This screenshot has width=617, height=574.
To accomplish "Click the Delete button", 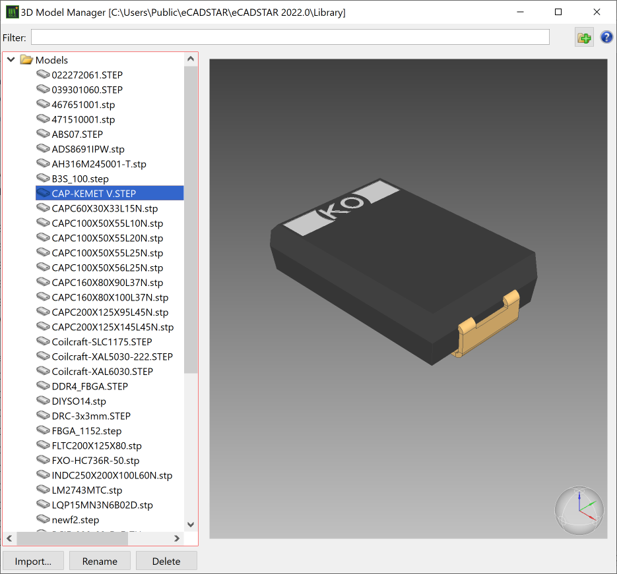I will 166,561.
